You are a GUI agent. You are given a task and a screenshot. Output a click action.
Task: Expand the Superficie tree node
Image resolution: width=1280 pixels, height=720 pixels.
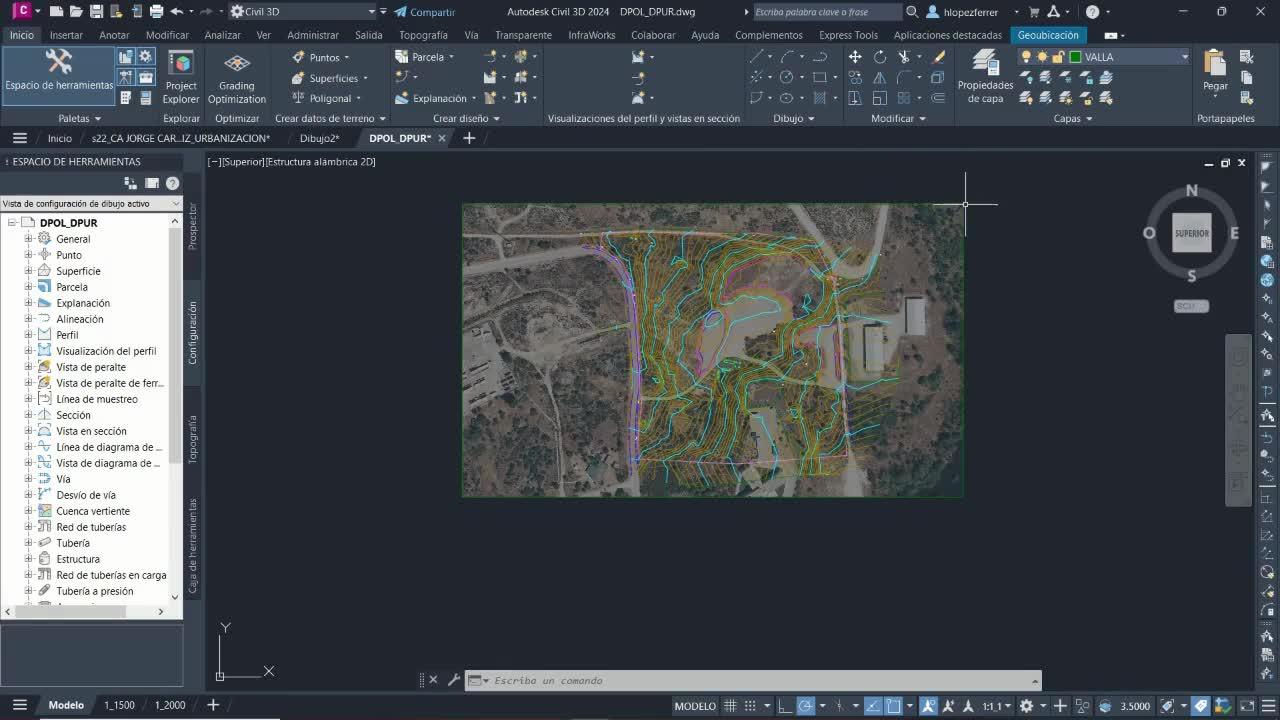[x=29, y=271]
